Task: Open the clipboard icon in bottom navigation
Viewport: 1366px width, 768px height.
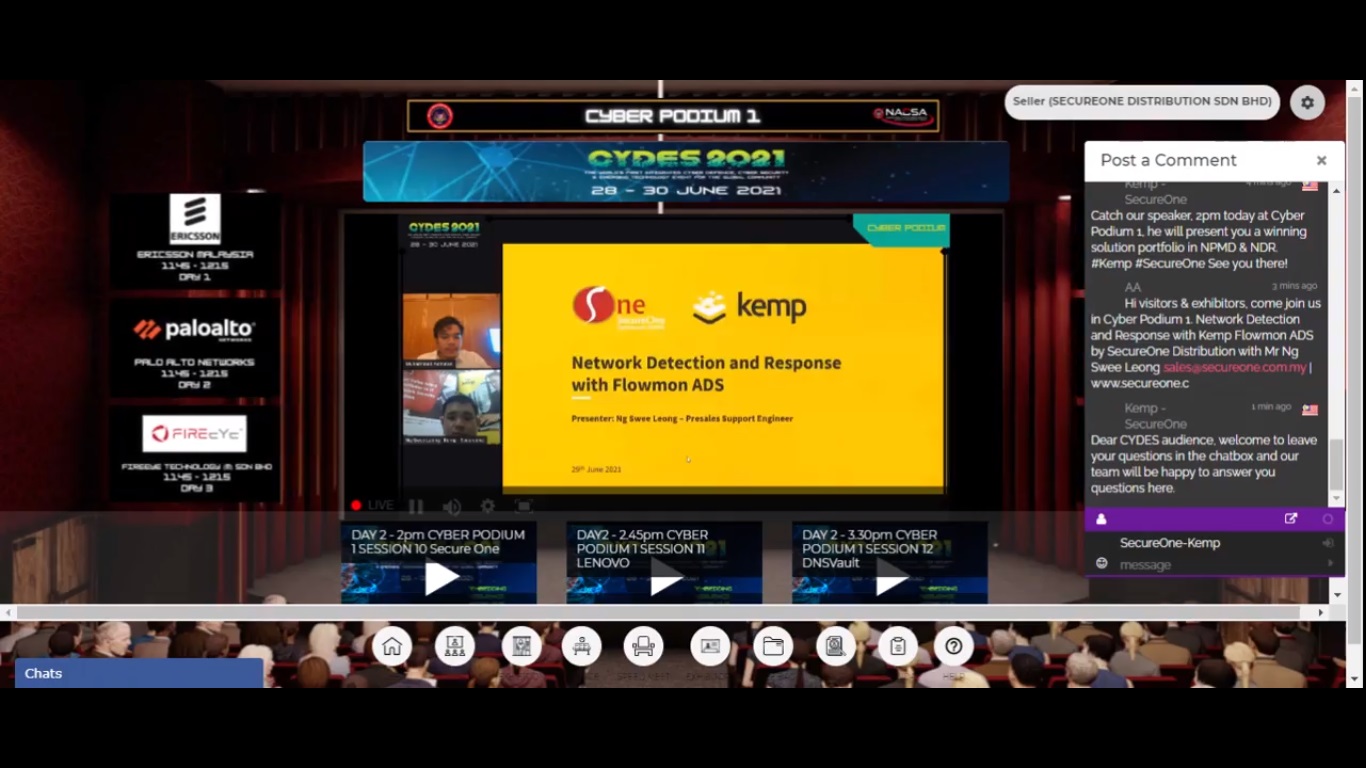Action: coord(898,646)
